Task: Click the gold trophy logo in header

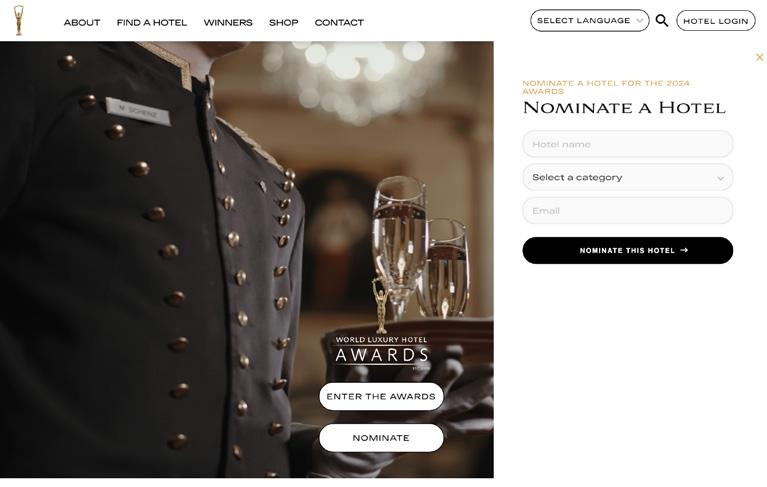Action: tap(19, 20)
